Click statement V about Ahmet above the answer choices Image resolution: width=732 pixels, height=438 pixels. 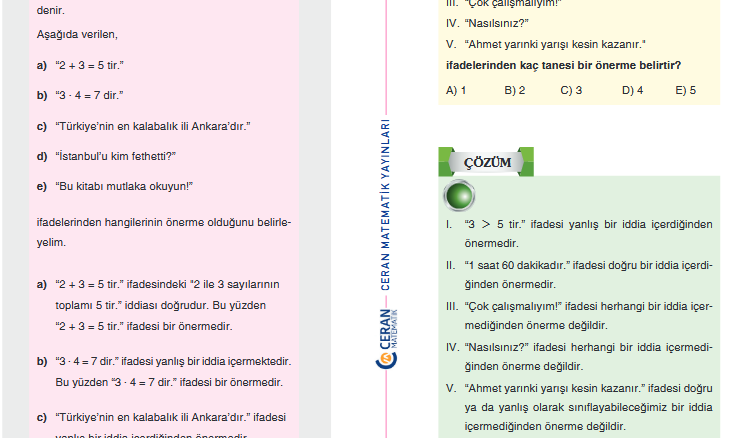coord(554,44)
